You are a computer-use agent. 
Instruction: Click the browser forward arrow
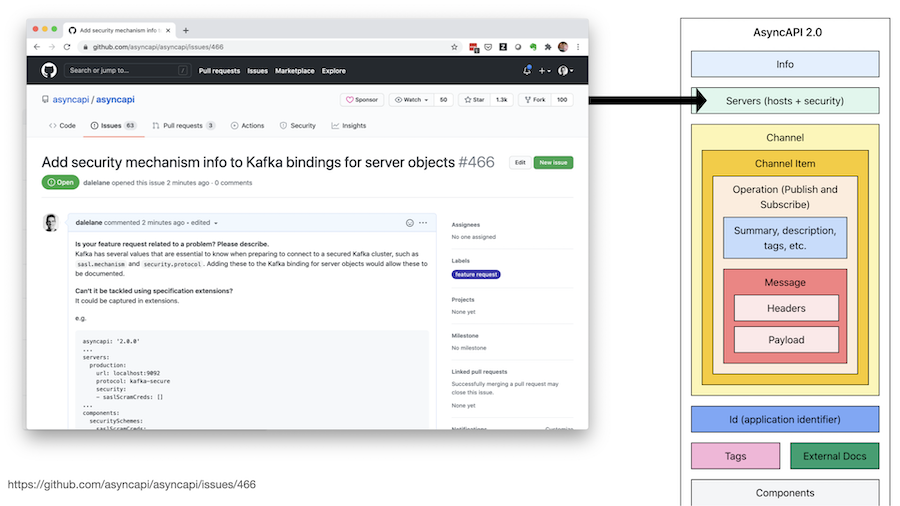[52, 47]
